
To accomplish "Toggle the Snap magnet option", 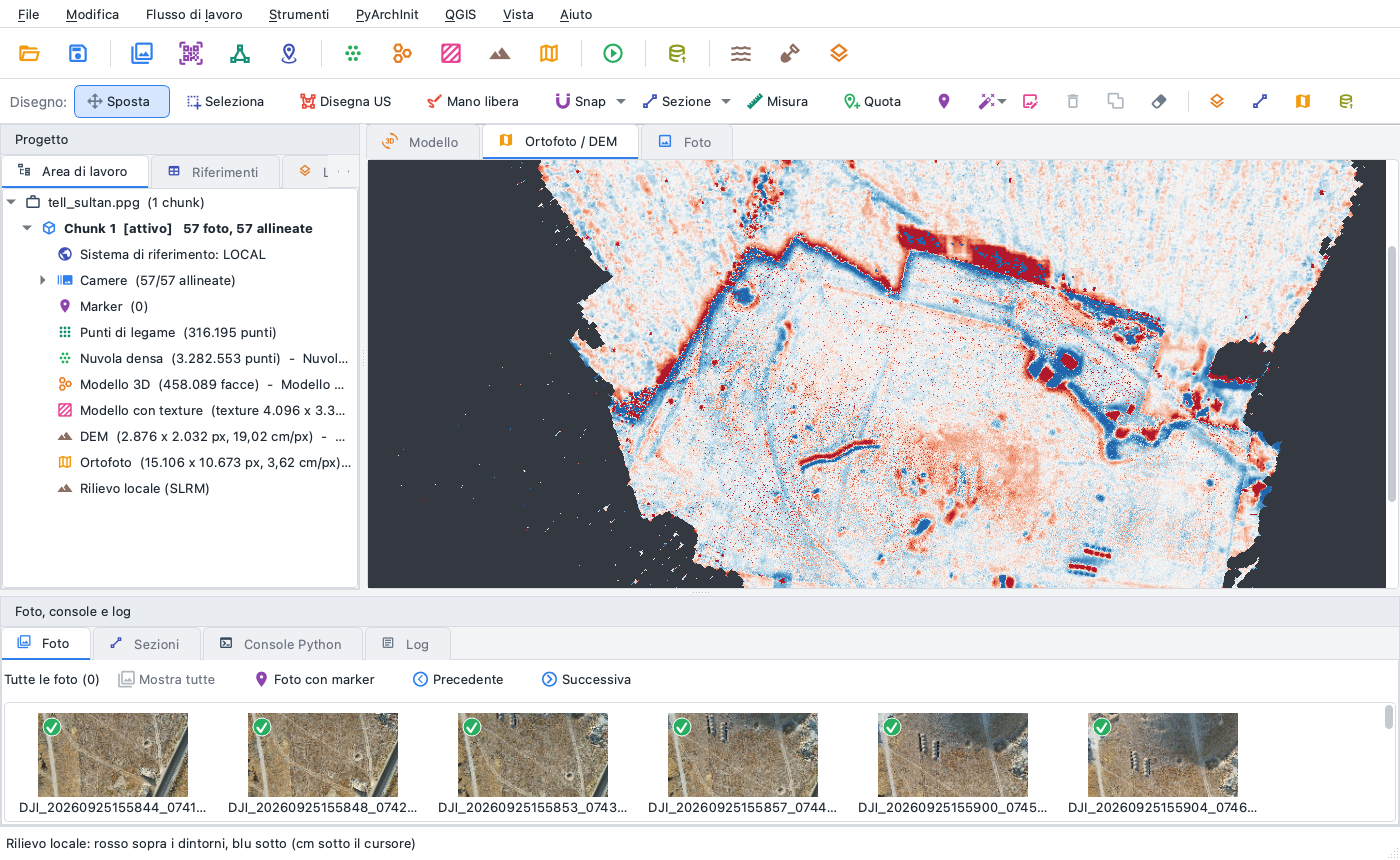I will [x=581, y=101].
